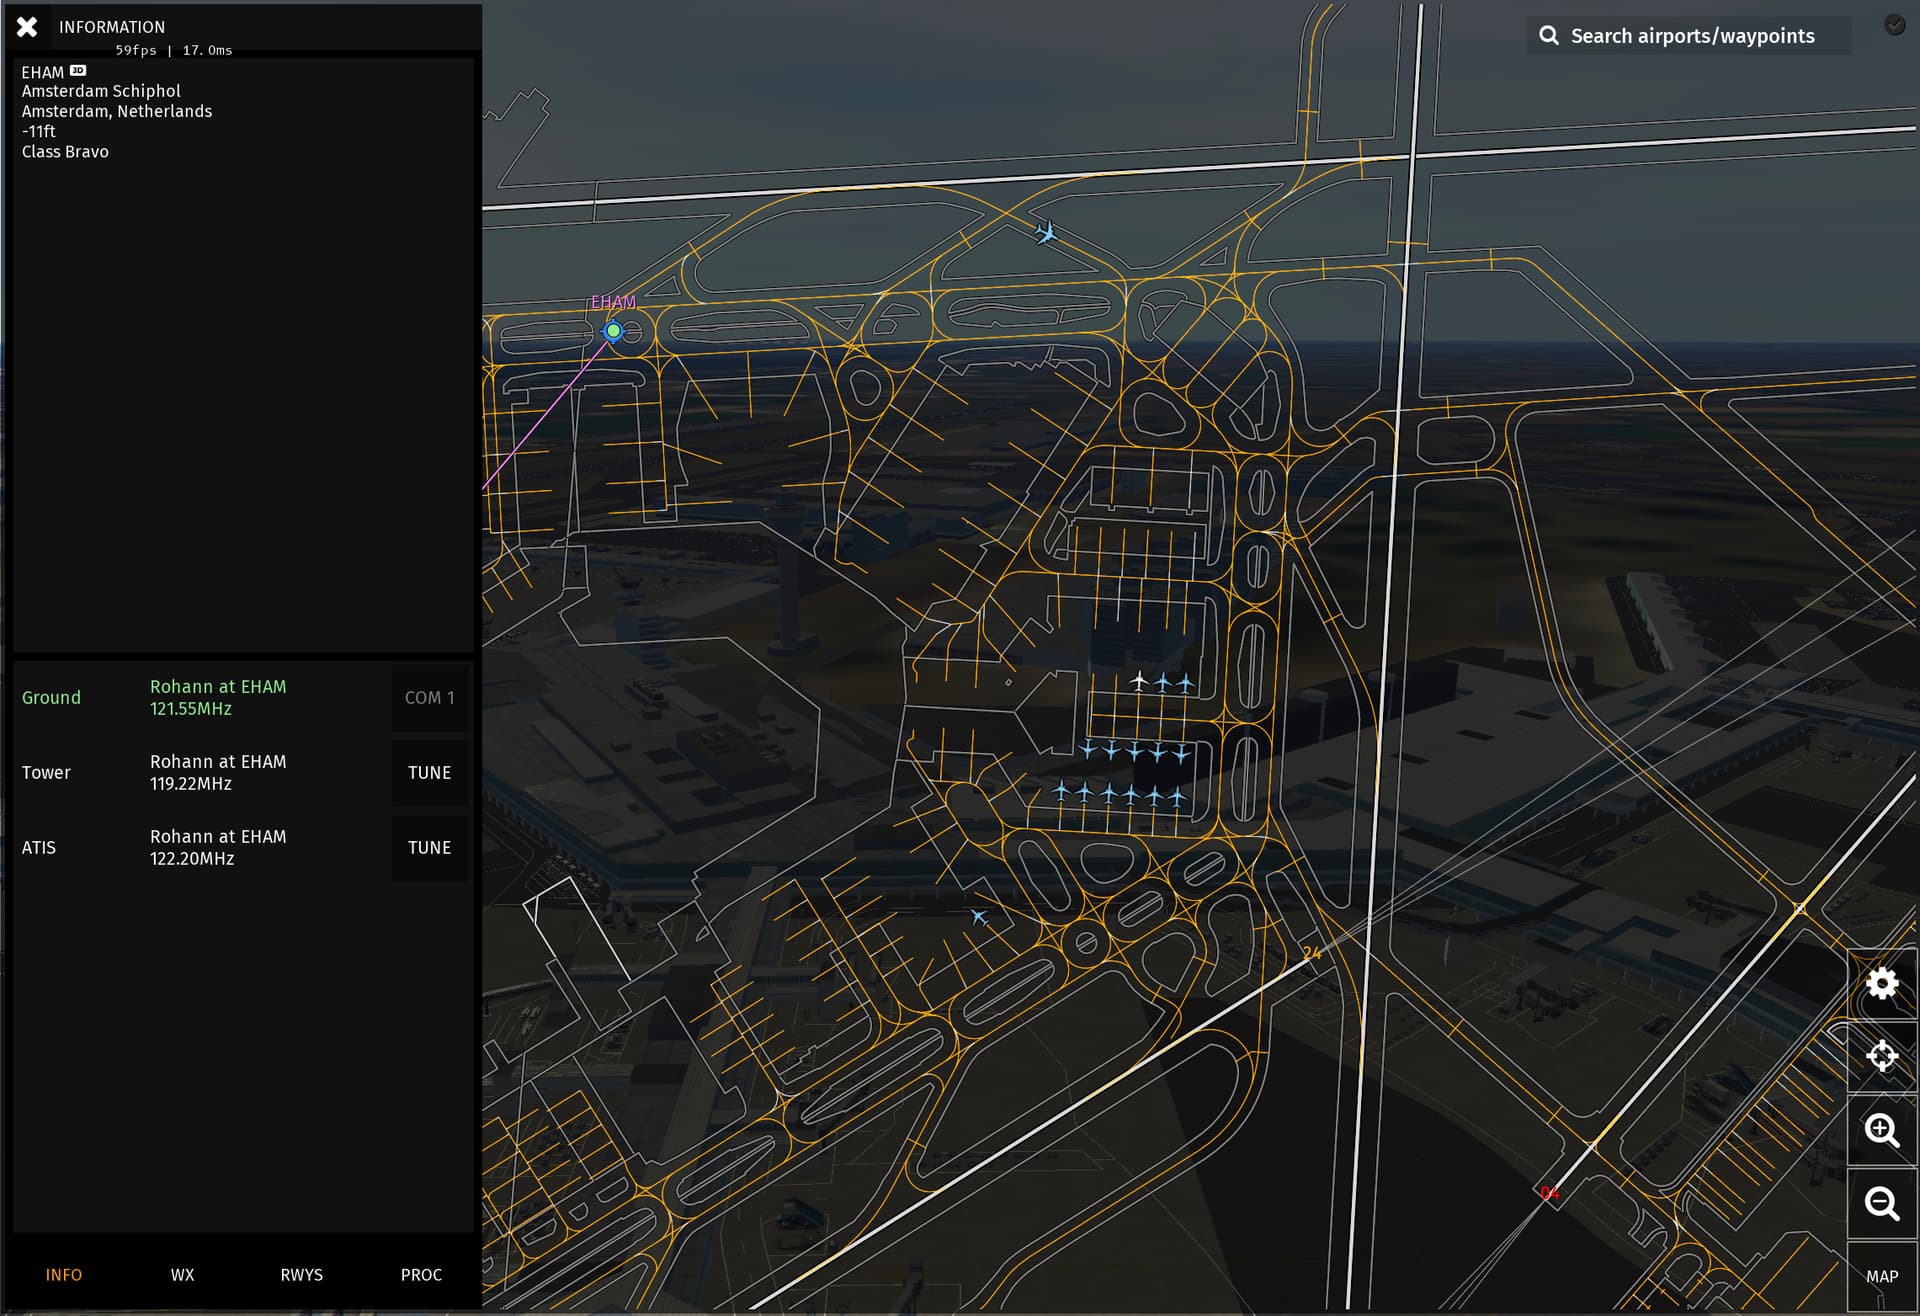Click the search magnifier icon
This screenshot has width=1920, height=1316.
tap(1548, 36)
